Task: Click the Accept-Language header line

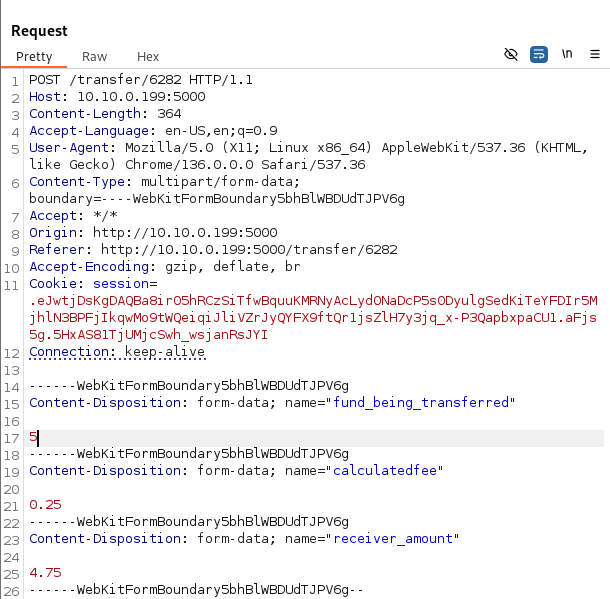Action: click(153, 131)
